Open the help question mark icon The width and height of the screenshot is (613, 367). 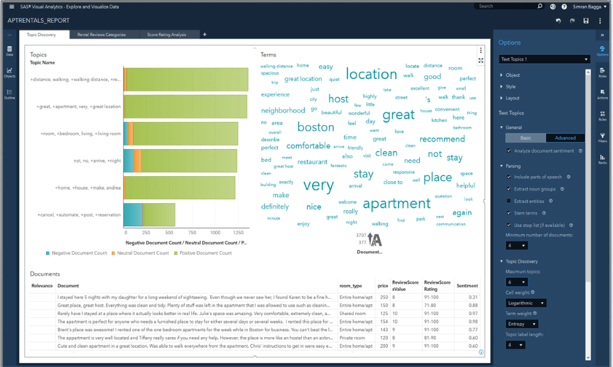click(x=564, y=7)
